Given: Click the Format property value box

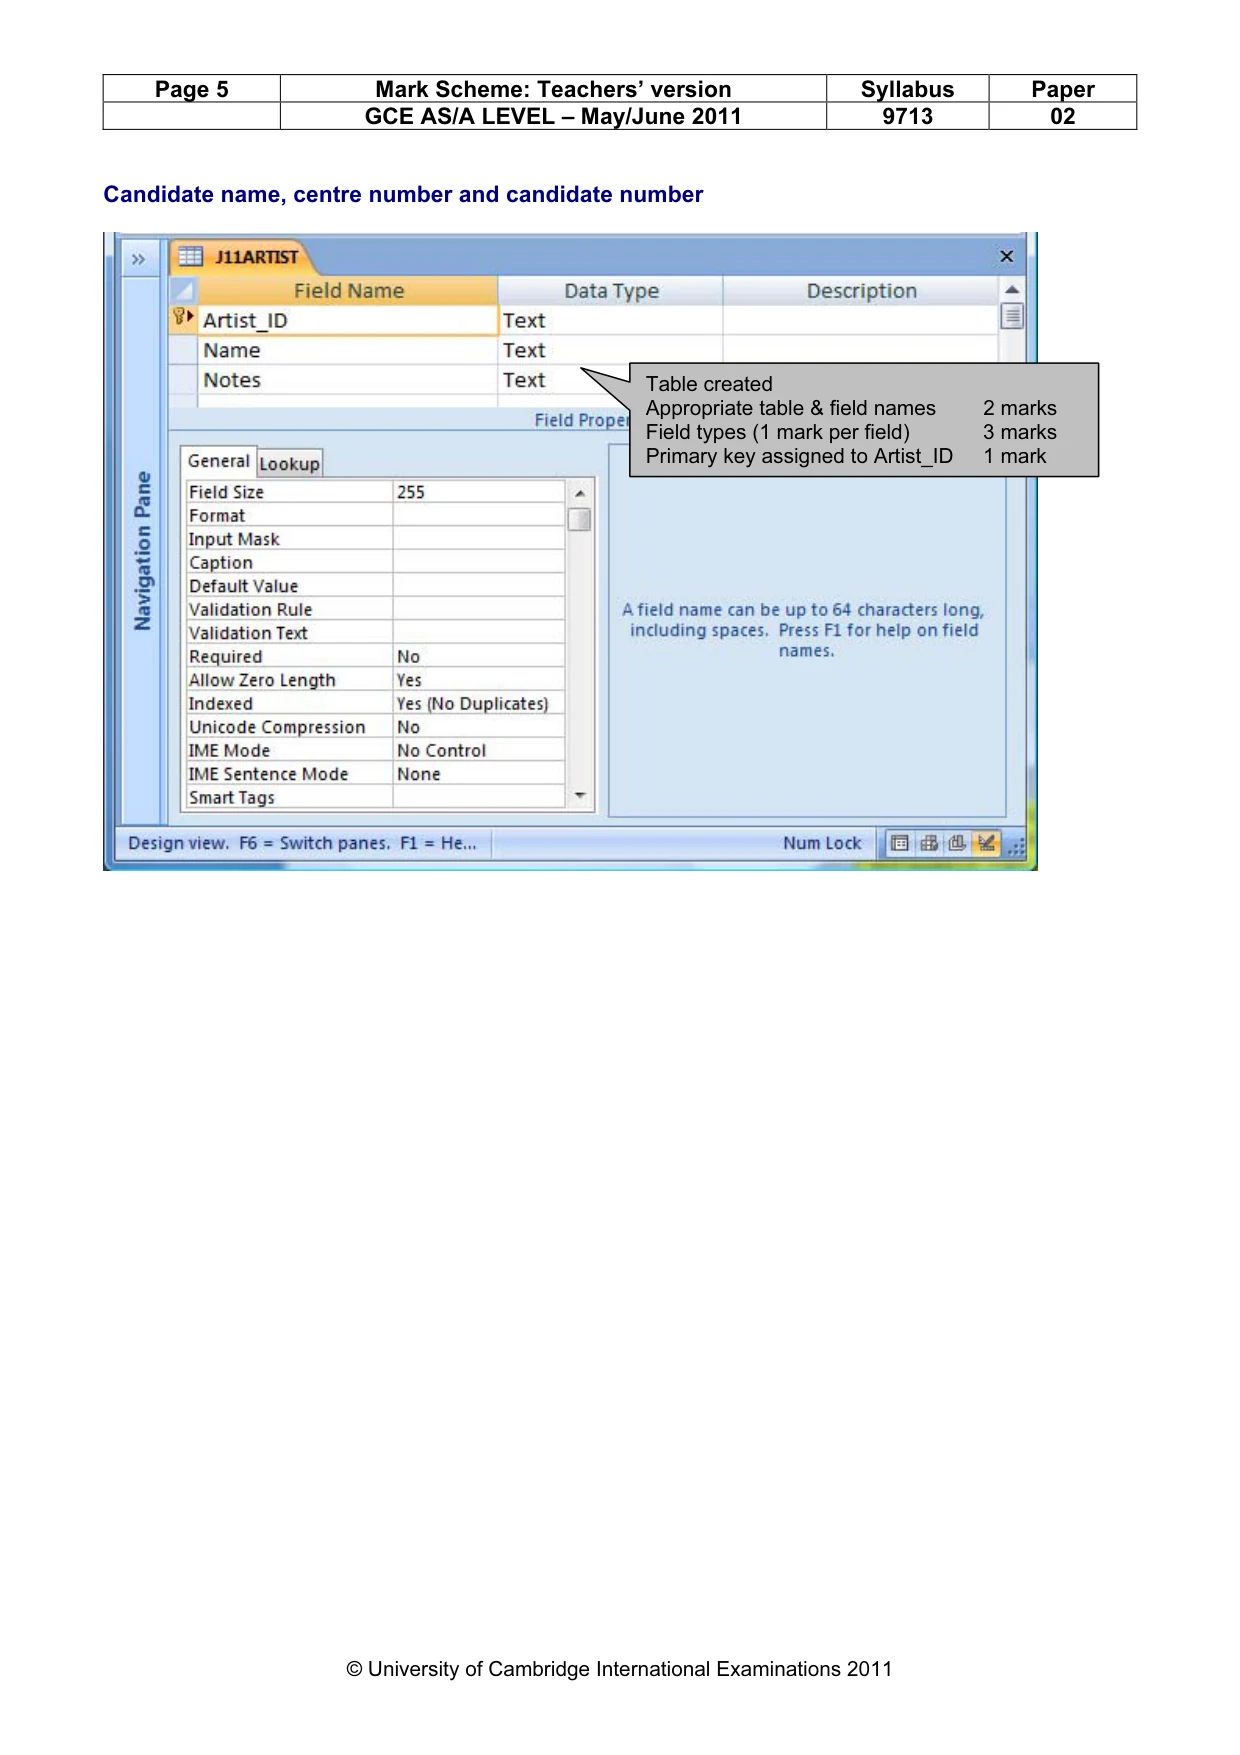Looking at the screenshot, I should (478, 515).
